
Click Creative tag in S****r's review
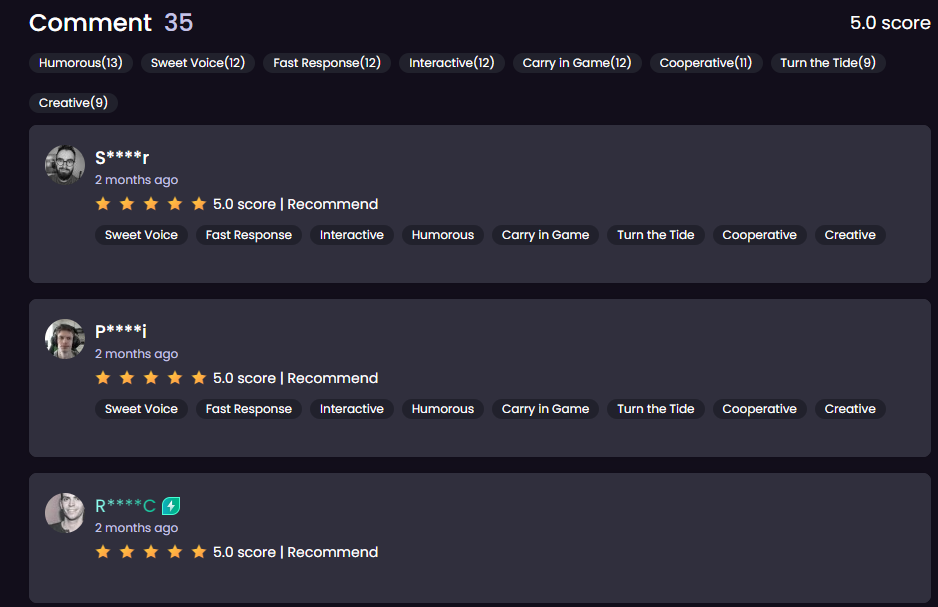pyautogui.click(x=850, y=235)
